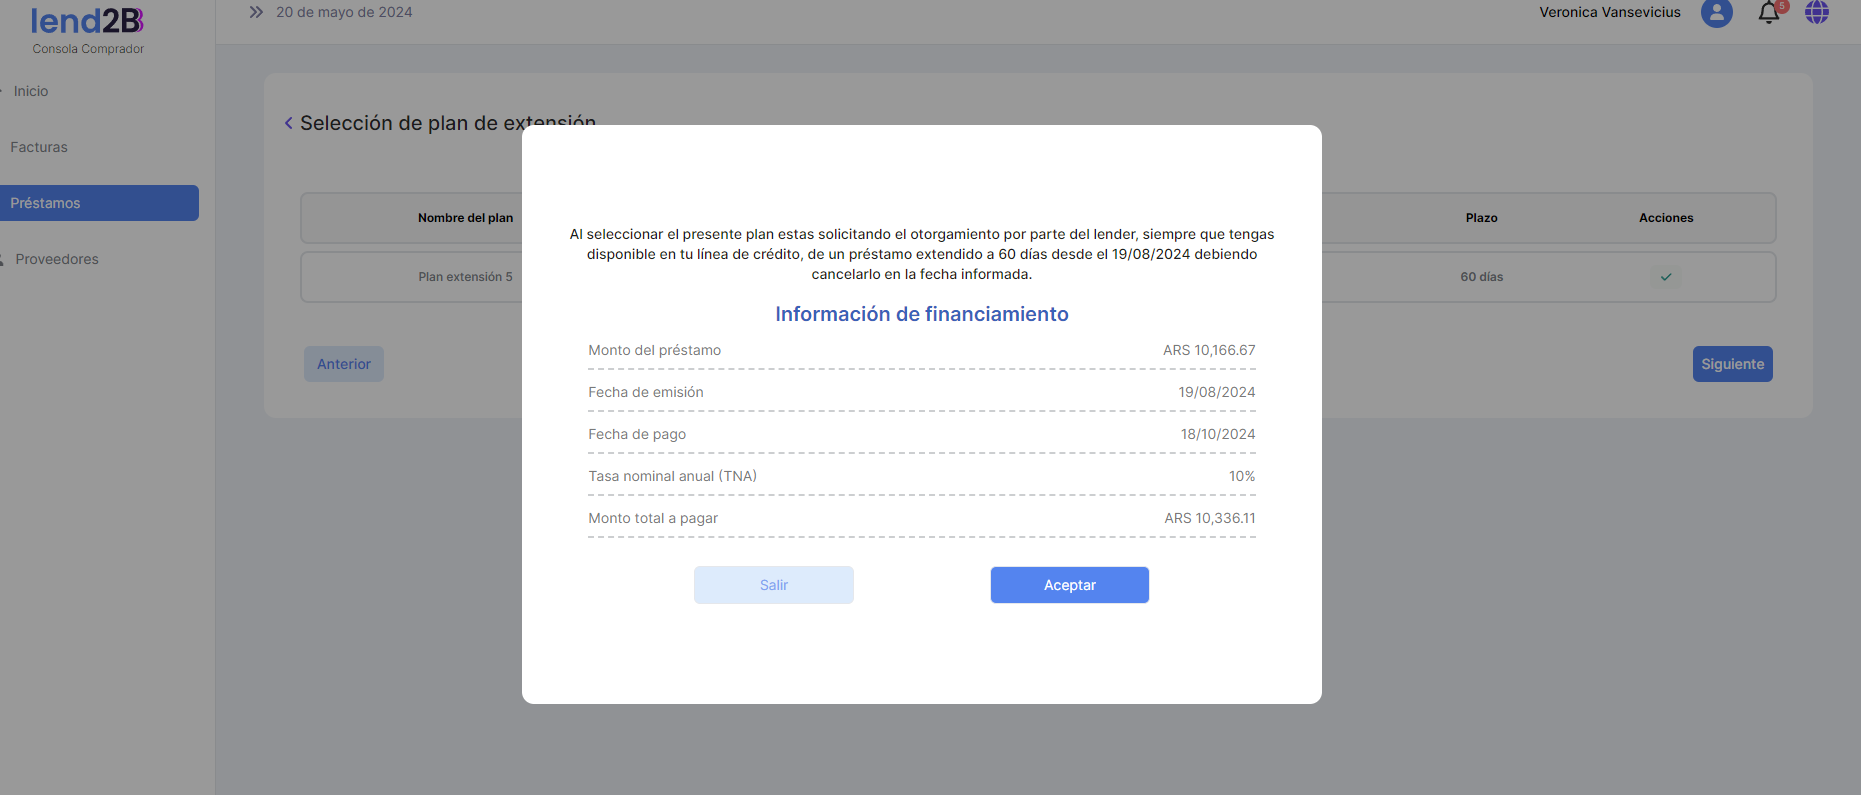This screenshot has width=1874, height=795.
Task: Click the Nombre del plan column header
Action: coord(465,218)
